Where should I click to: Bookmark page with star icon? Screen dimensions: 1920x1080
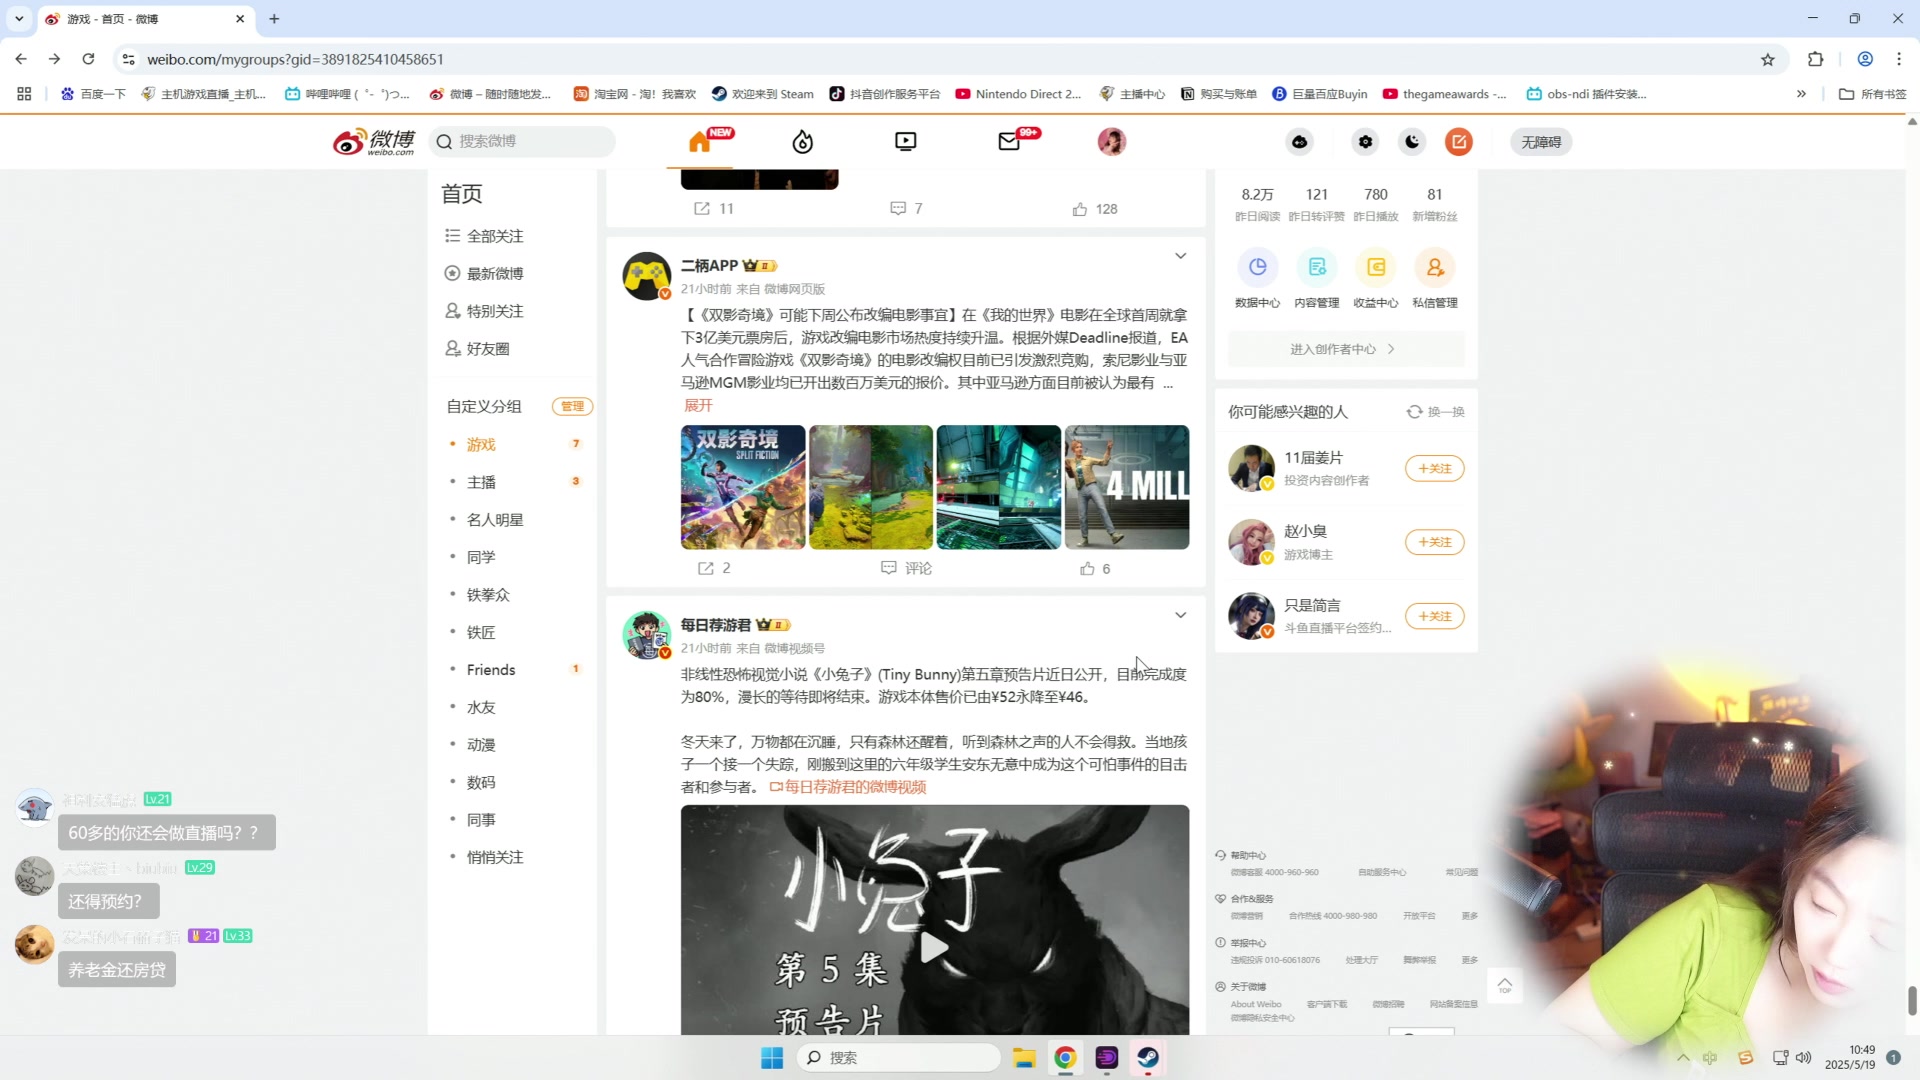1767,60
